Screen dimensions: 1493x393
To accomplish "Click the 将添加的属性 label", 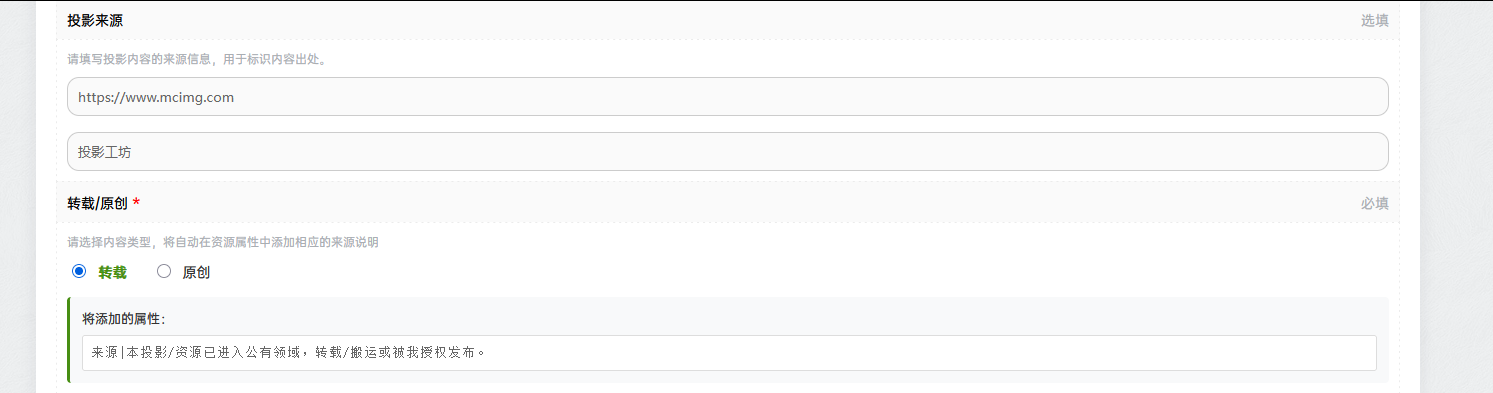I will click(124, 319).
